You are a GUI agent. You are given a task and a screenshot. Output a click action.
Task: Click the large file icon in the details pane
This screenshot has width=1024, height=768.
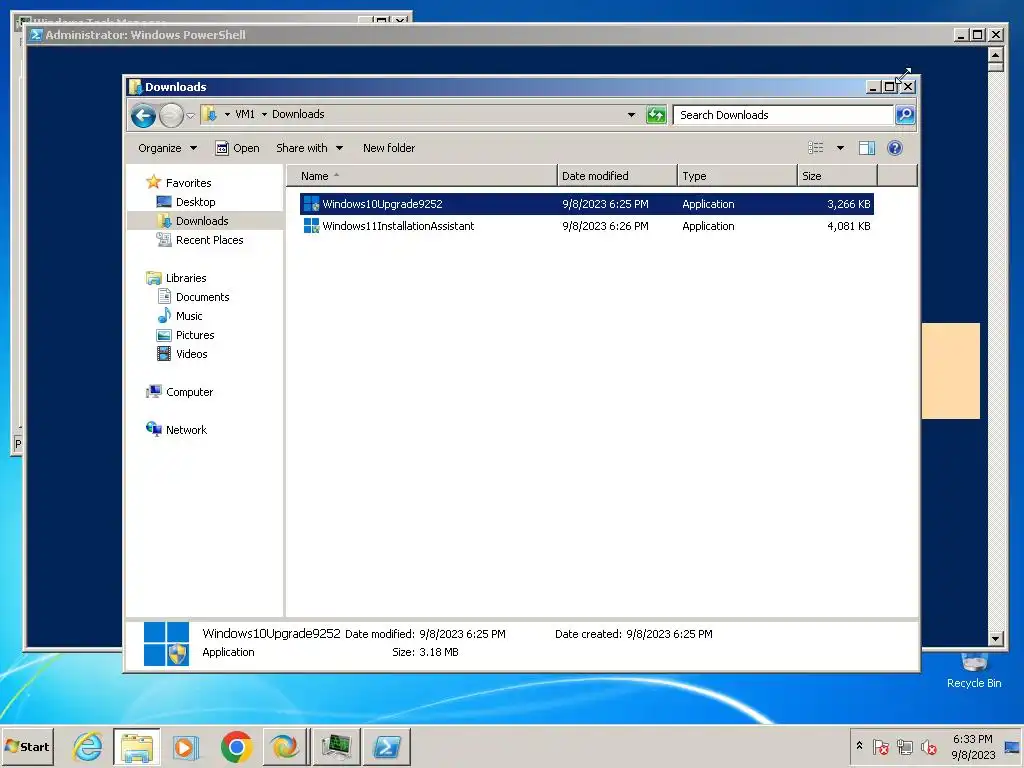[x=167, y=643]
